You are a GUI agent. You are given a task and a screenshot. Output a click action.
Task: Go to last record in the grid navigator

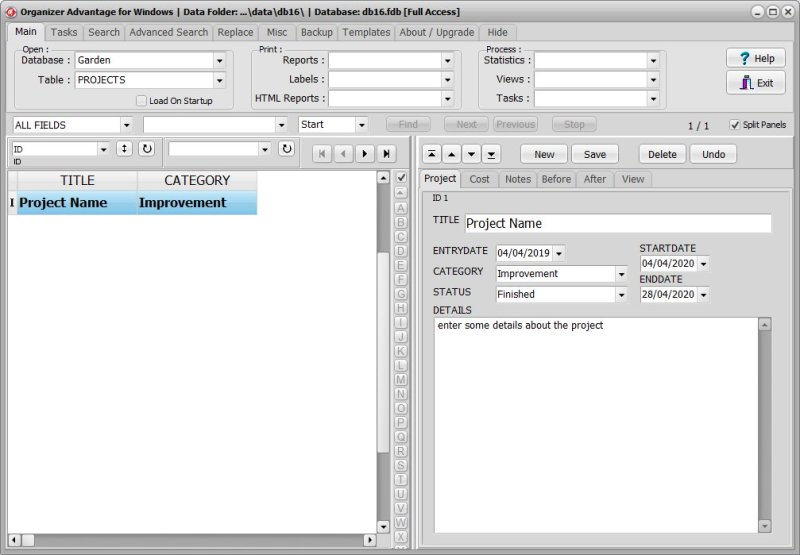tap(386, 154)
